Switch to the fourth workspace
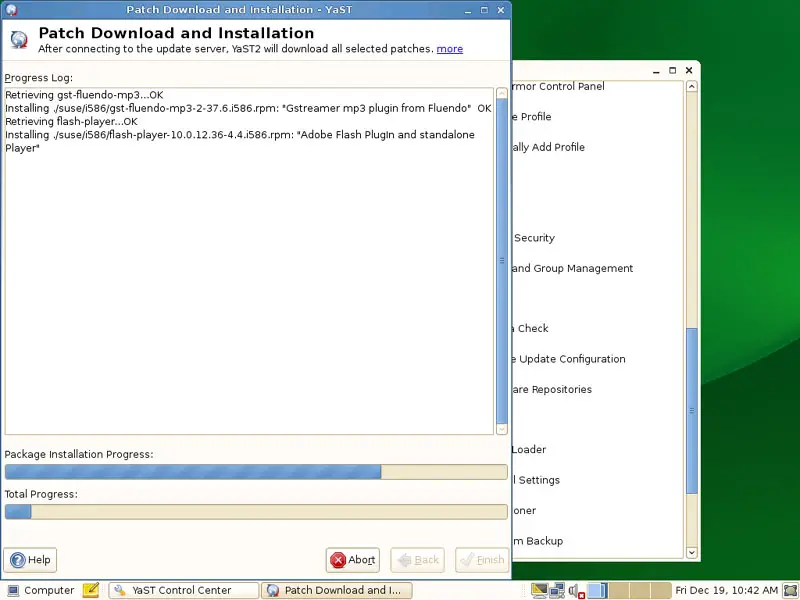 pyautogui.click(x=660, y=590)
